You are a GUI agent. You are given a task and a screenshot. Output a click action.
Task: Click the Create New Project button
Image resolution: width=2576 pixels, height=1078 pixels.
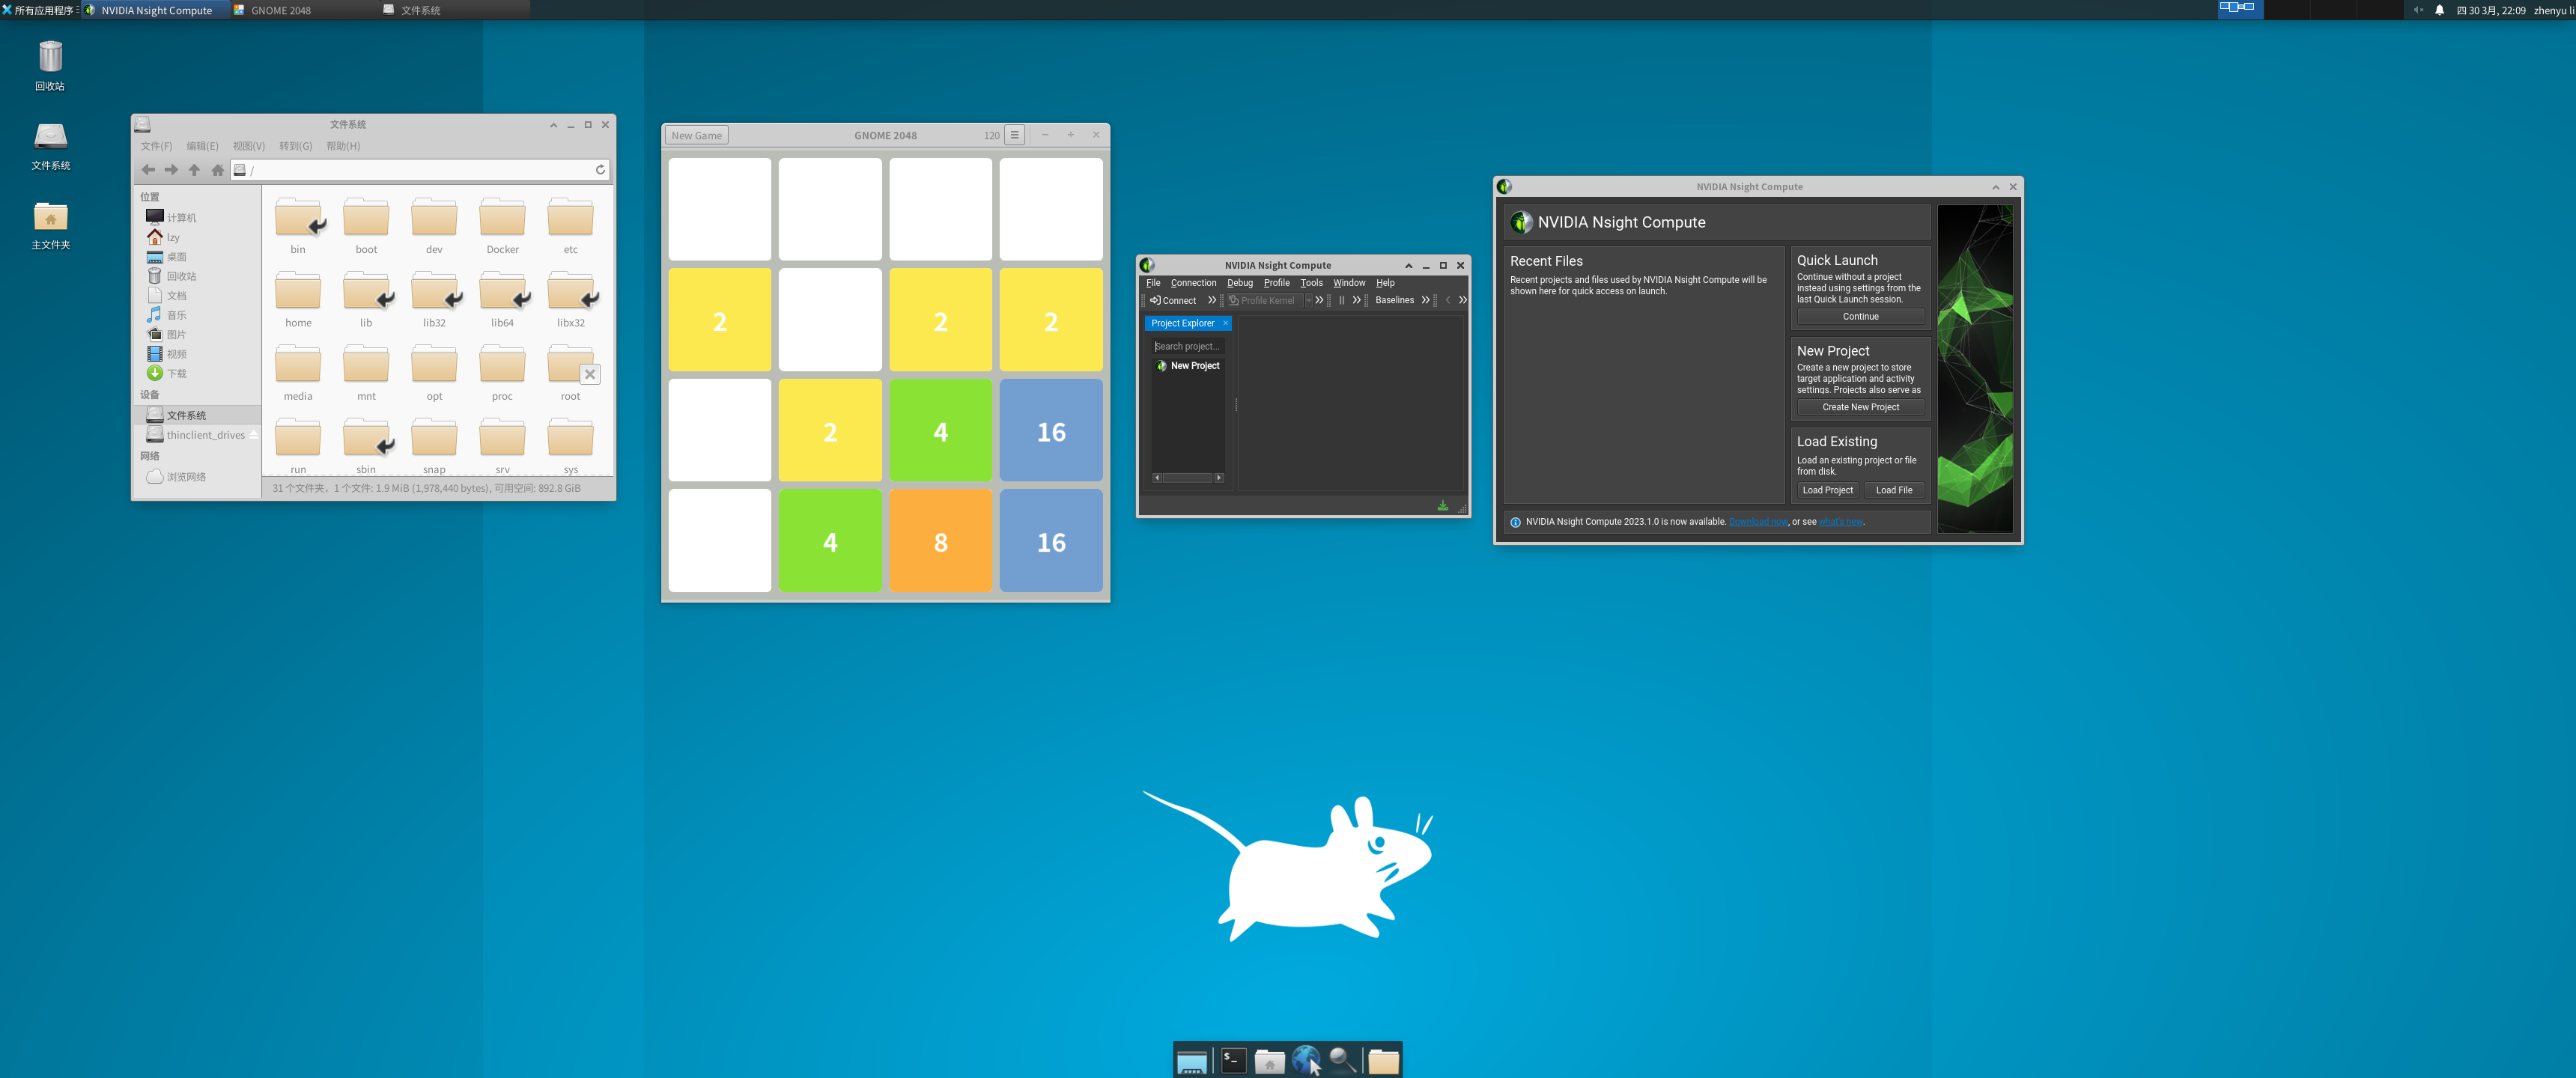click(1859, 407)
